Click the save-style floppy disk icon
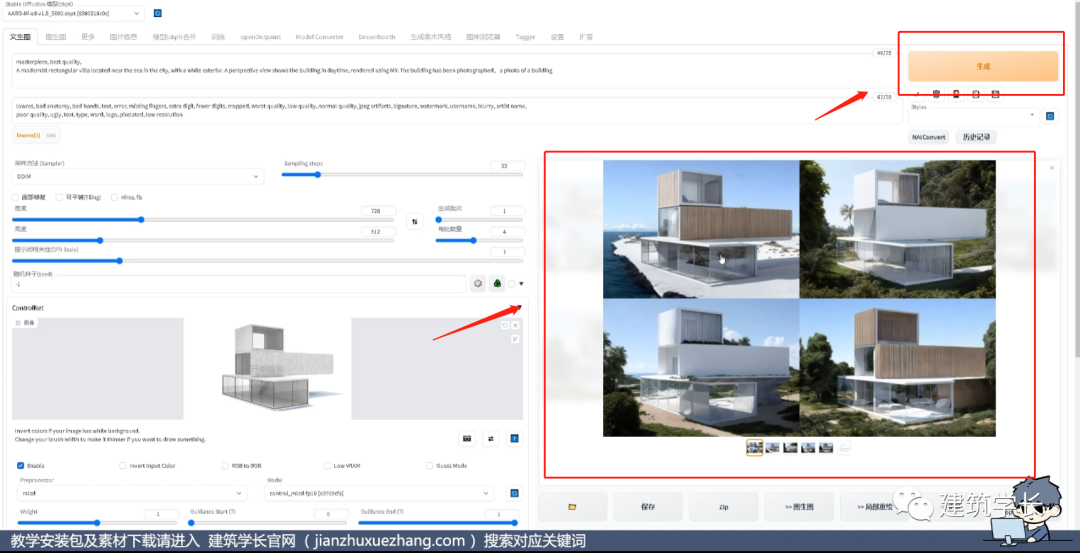1080x553 pixels. tap(995, 94)
